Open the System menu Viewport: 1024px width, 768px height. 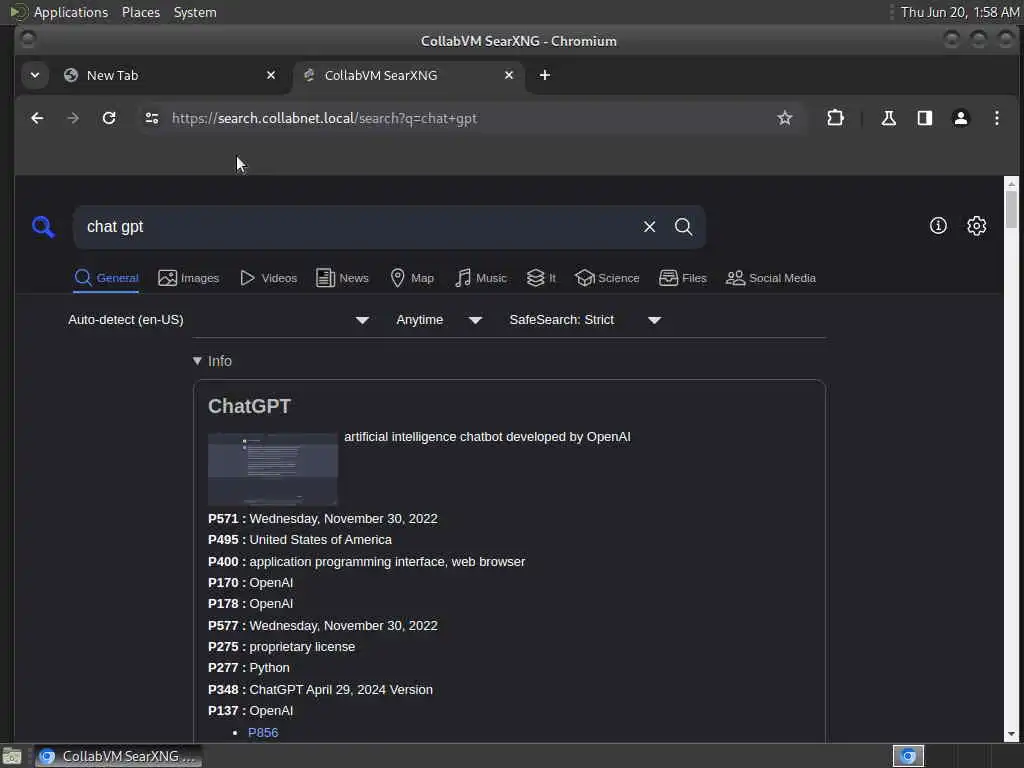point(195,12)
